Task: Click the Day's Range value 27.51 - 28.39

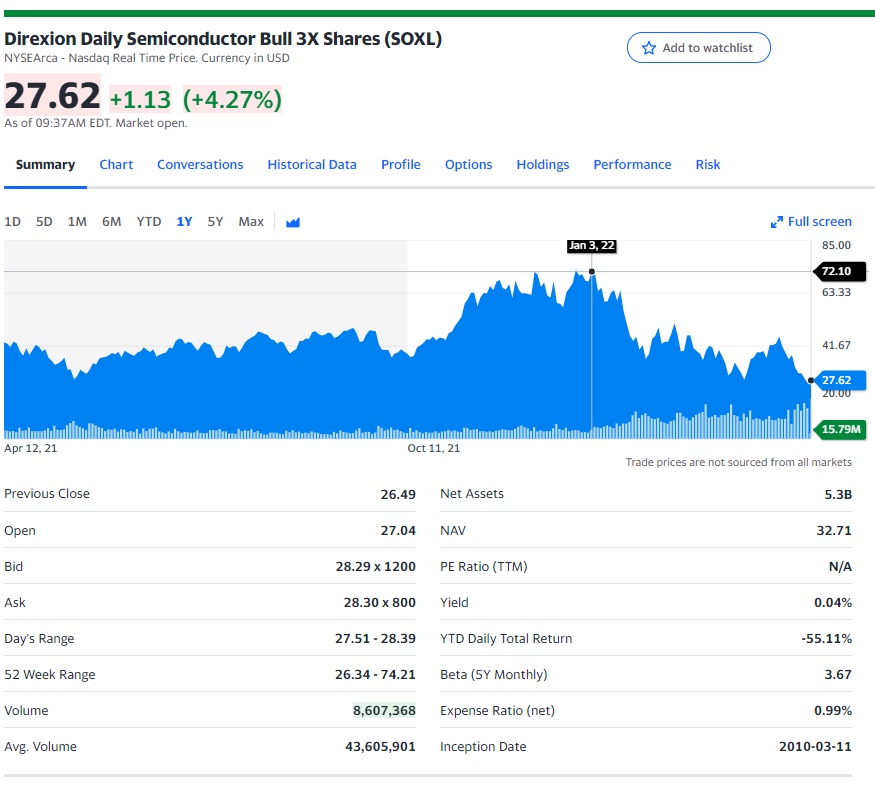Action: tap(375, 639)
